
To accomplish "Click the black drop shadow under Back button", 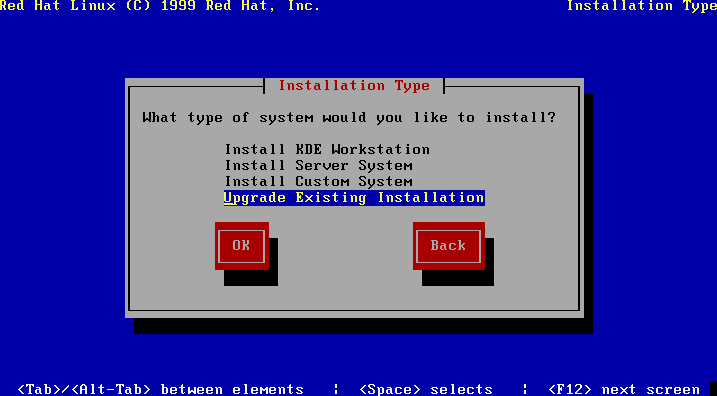I will point(458,278).
